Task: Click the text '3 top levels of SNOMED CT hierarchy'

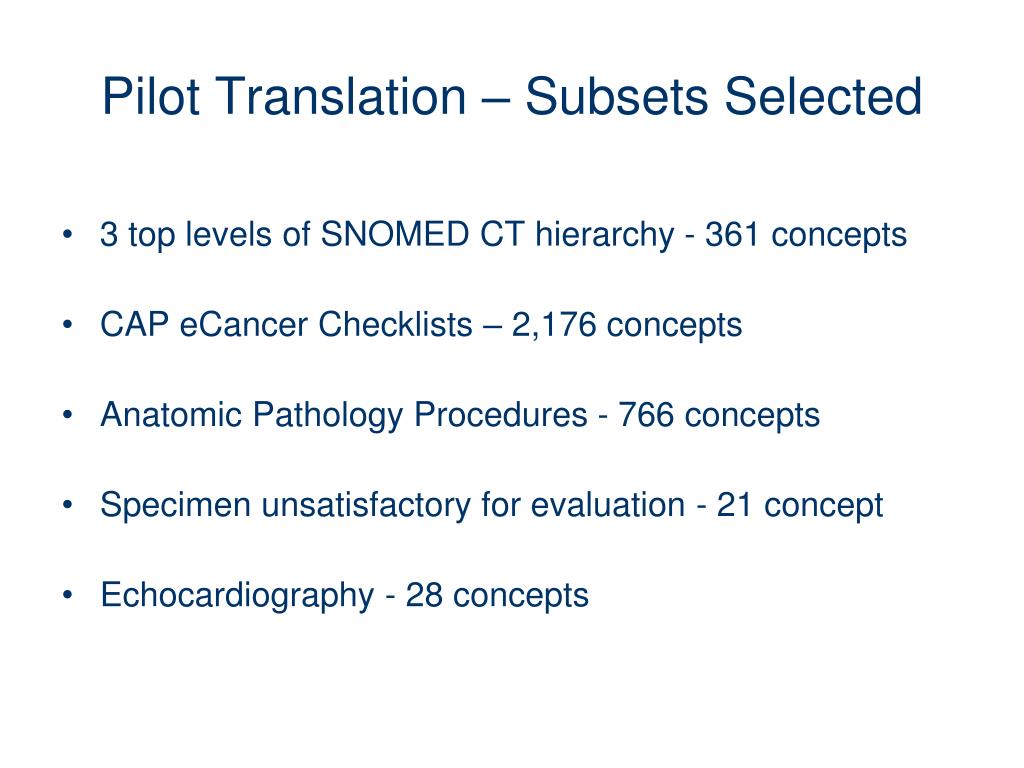Action: [x=387, y=234]
